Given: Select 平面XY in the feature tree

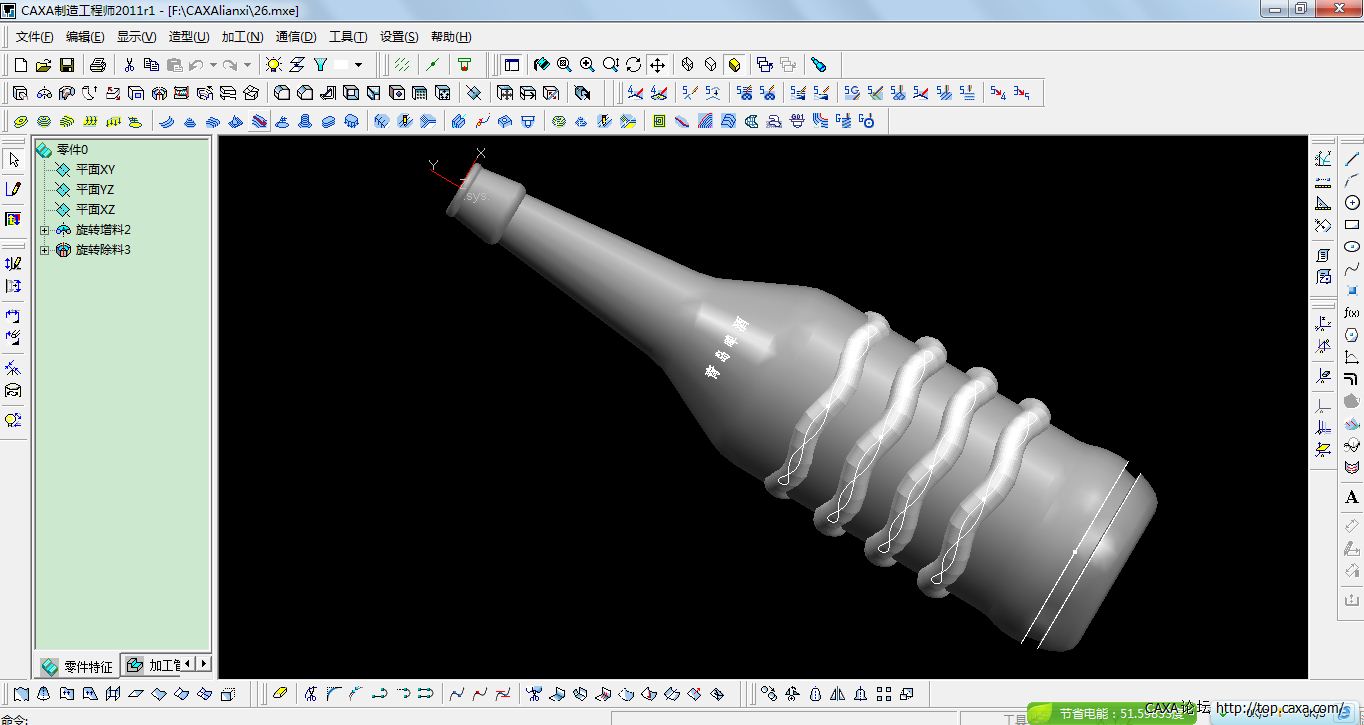Looking at the screenshot, I should point(95,170).
